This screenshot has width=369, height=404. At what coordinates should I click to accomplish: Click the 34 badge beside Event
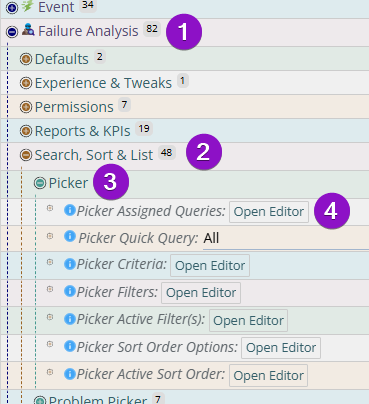tap(88, 6)
